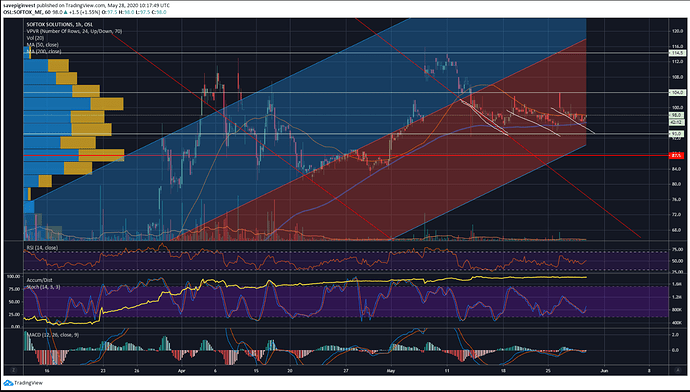Click the 98.0 current price label
The image size is (690, 392).
pos(676,115)
